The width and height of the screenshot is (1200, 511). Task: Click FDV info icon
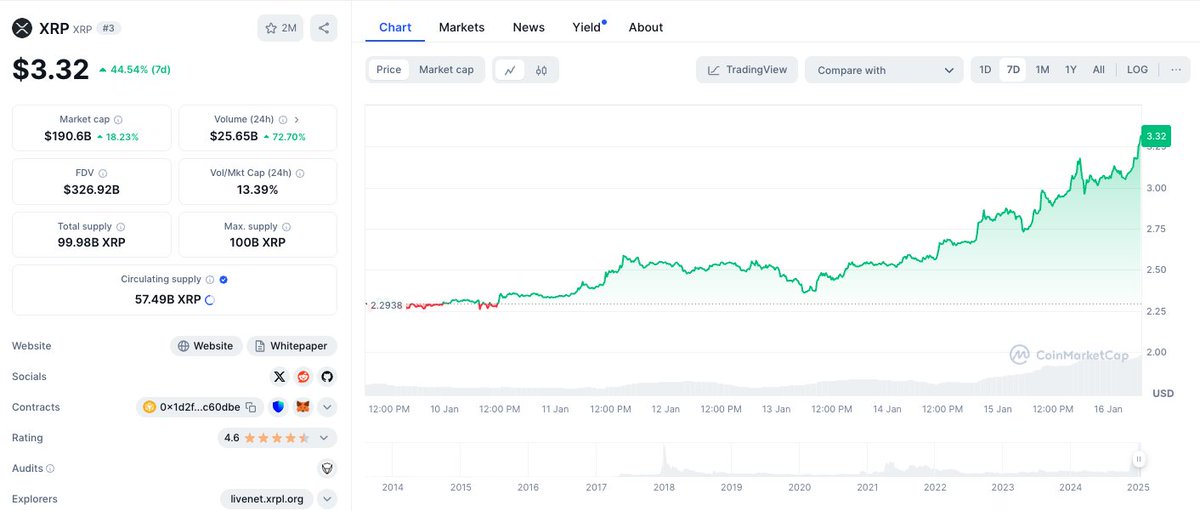pos(103,173)
